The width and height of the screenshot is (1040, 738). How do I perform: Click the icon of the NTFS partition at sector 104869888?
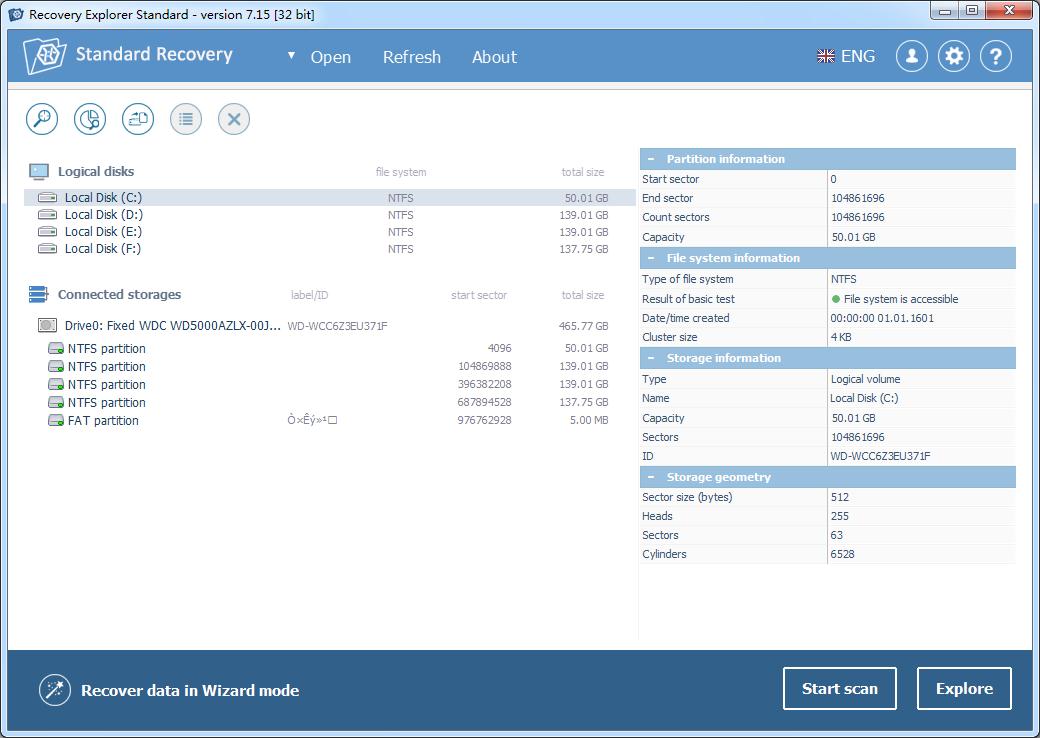click(56, 366)
